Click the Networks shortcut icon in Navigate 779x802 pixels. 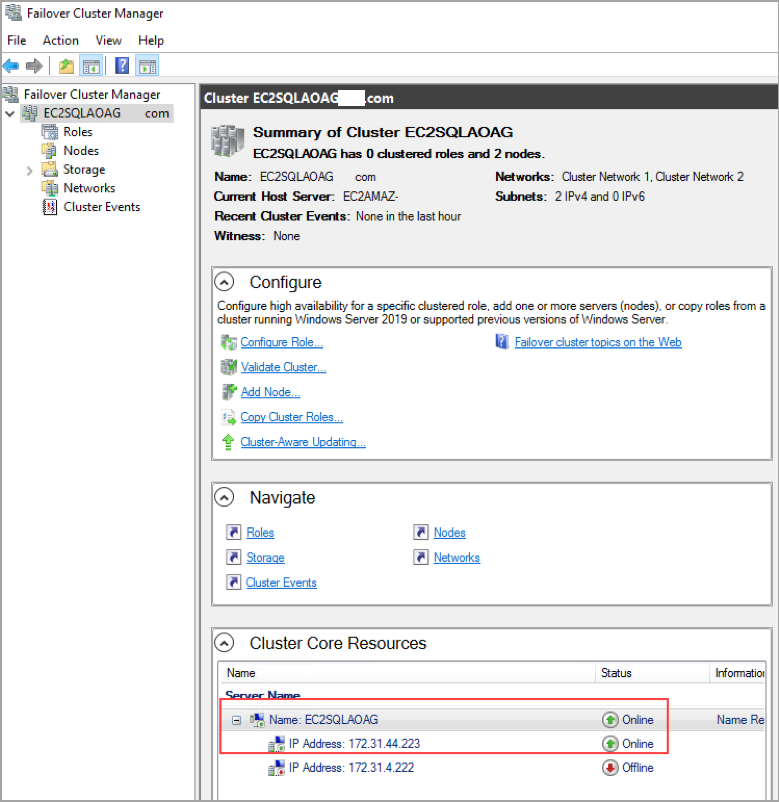(420, 557)
